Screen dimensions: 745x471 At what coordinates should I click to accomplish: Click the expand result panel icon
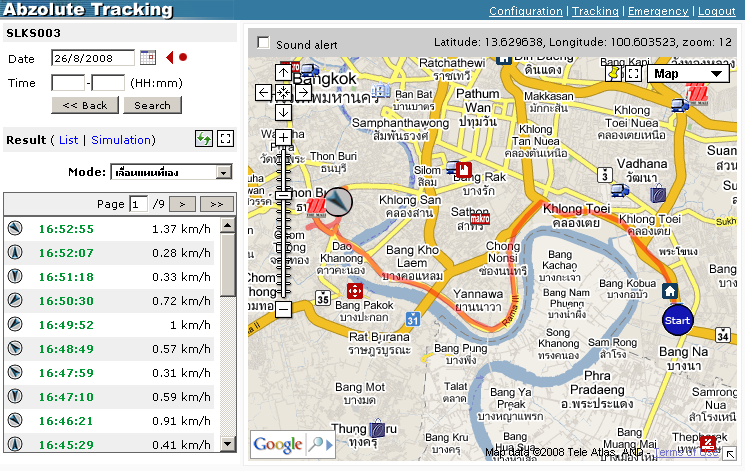click(226, 139)
